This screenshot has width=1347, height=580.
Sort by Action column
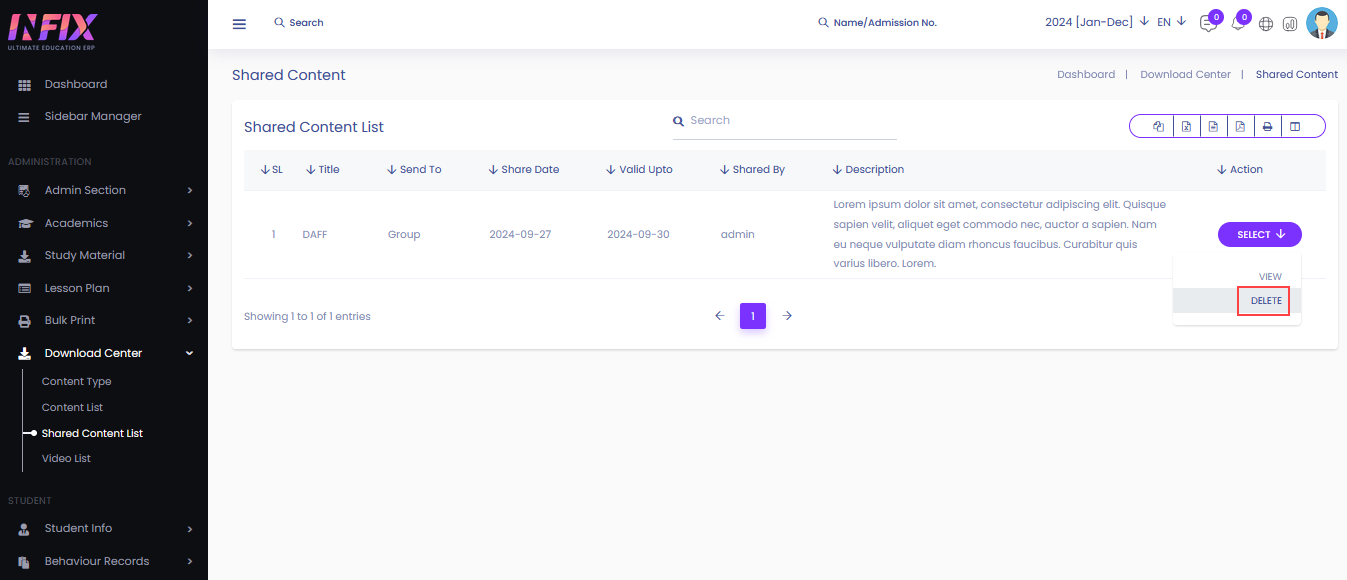pyautogui.click(x=1240, y=170)
